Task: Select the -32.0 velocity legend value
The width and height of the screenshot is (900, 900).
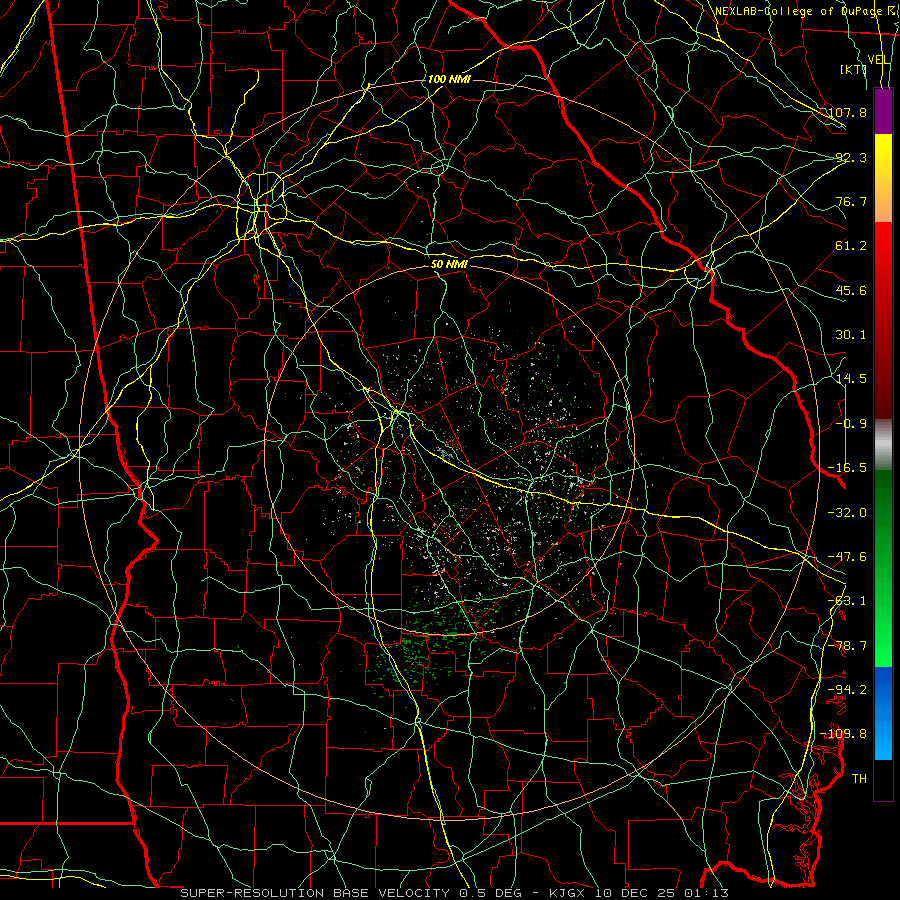Action: [847, 513]
